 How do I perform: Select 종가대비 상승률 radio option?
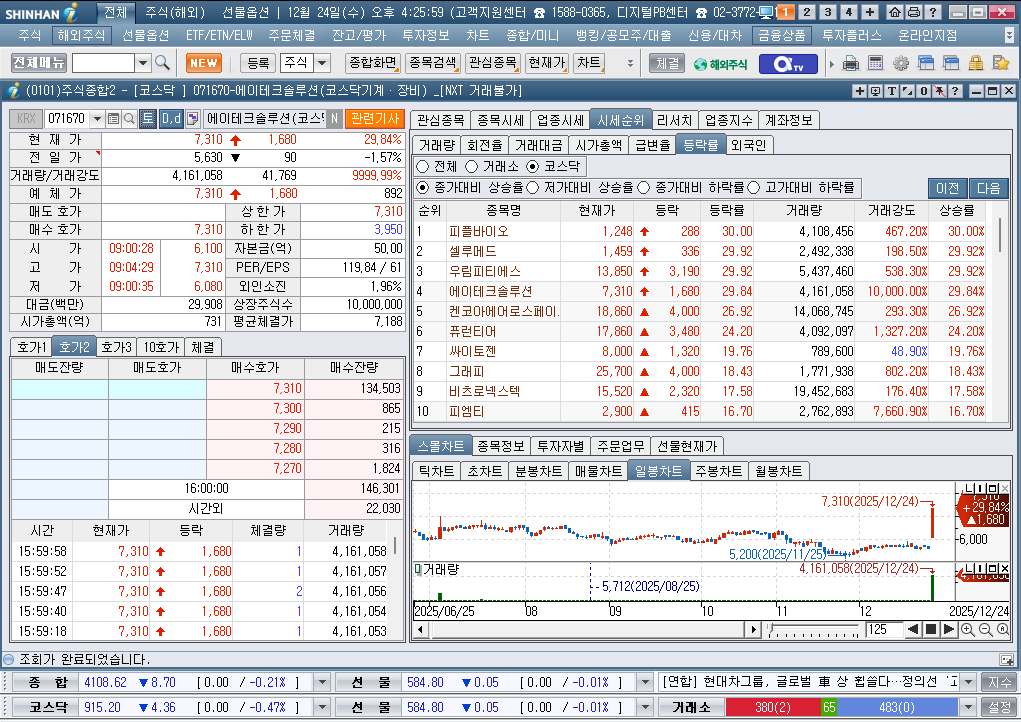point(423,187)
